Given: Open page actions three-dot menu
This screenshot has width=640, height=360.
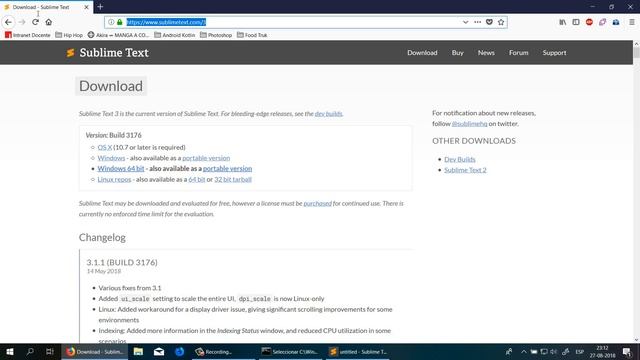Looking at the screenshot, I should 477,22.
